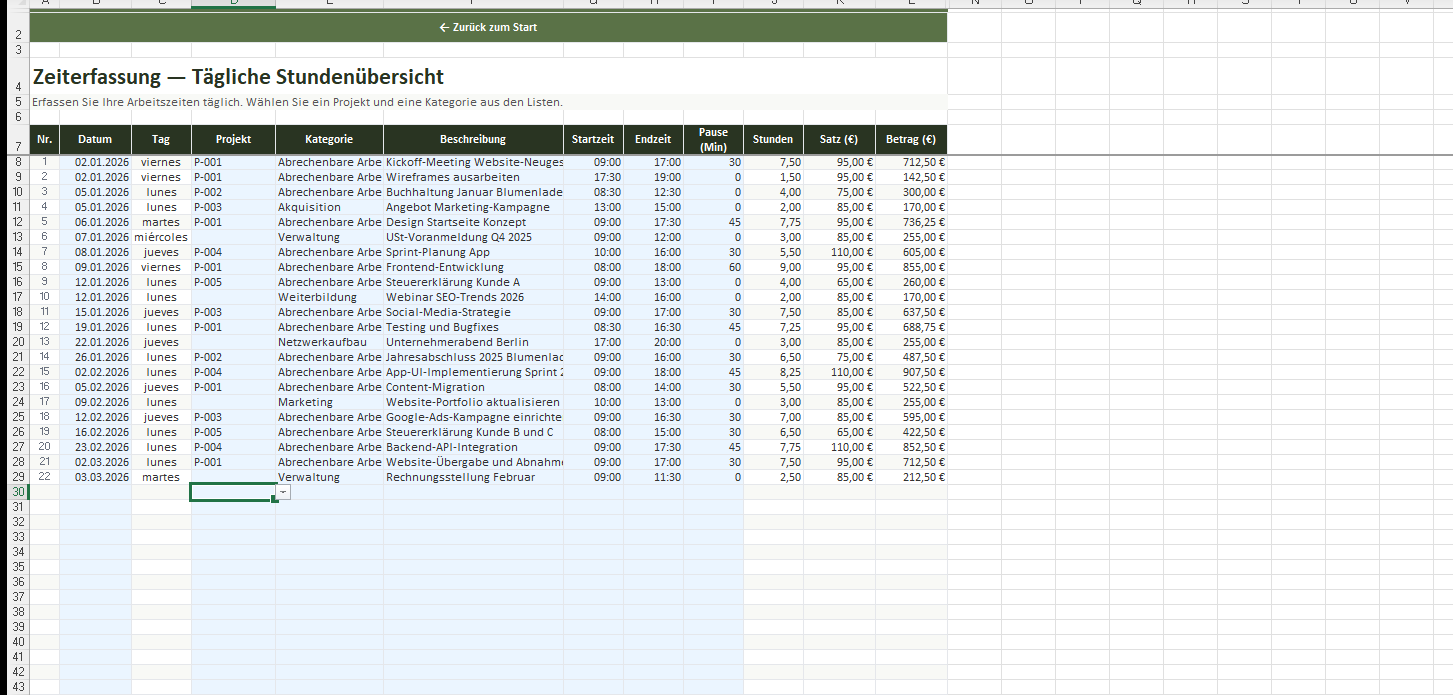Click the Kategorie header cell
Screen dimensions: 1453x695
(x=329, y=140)
